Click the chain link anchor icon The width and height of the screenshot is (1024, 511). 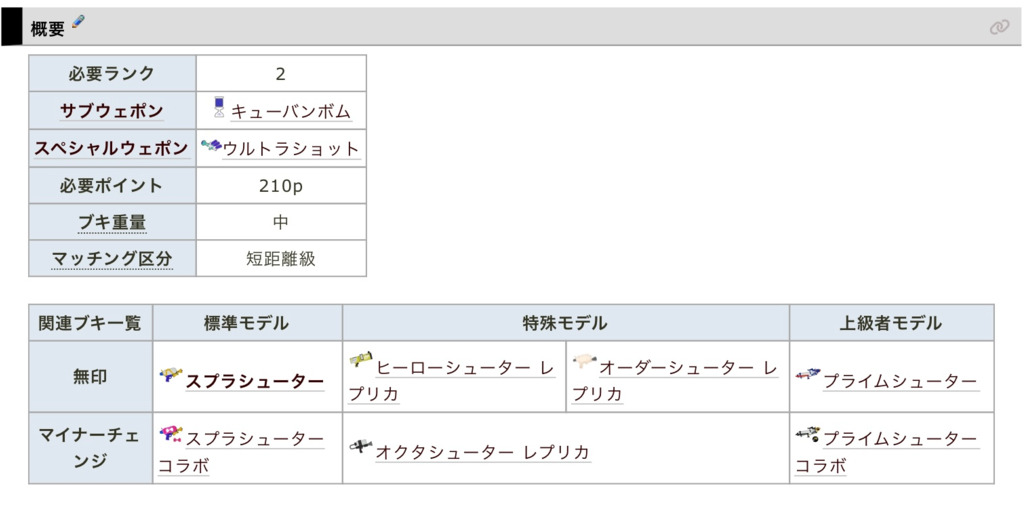coord(999,27)
